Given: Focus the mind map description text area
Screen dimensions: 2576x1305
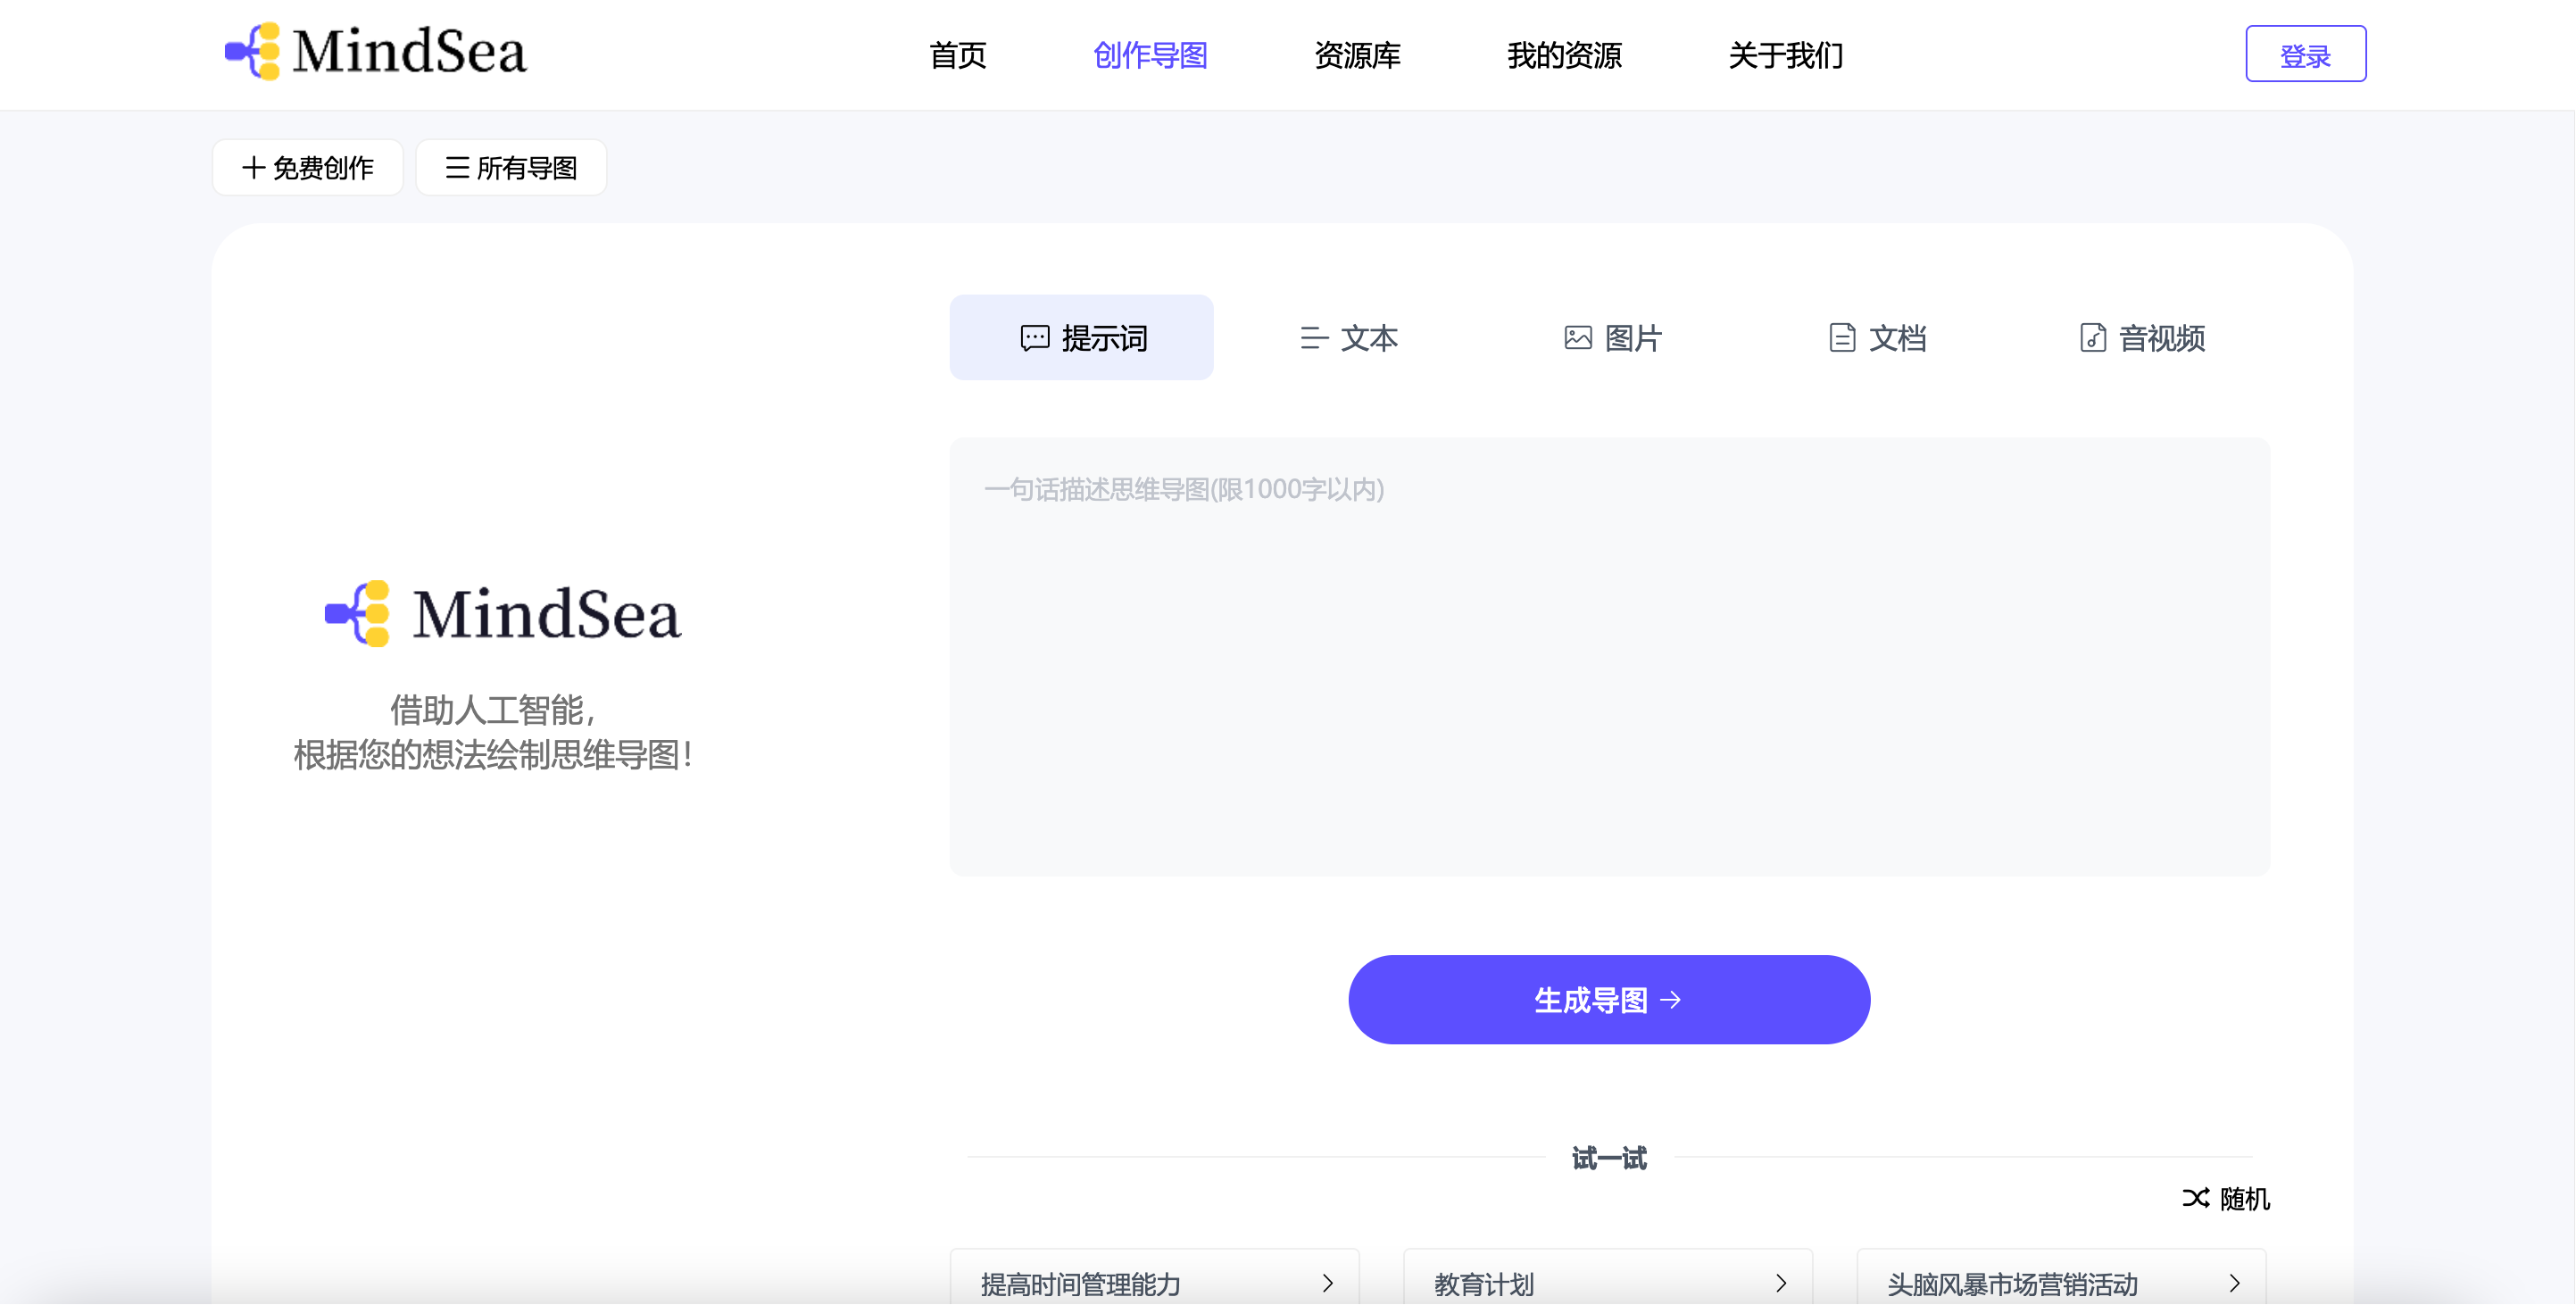Looking at the screenshot, I should (x=1608, y=656).
